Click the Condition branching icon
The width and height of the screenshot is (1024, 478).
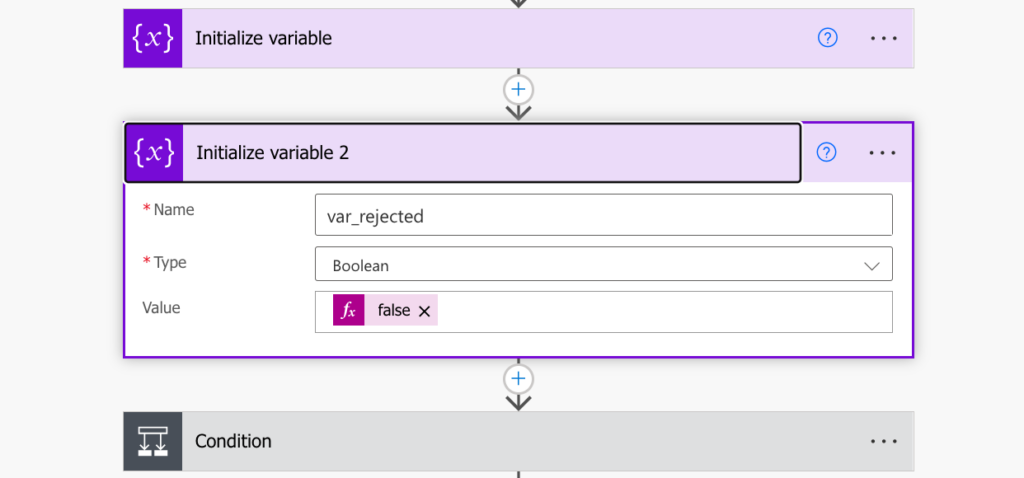[x=153, y=441]
